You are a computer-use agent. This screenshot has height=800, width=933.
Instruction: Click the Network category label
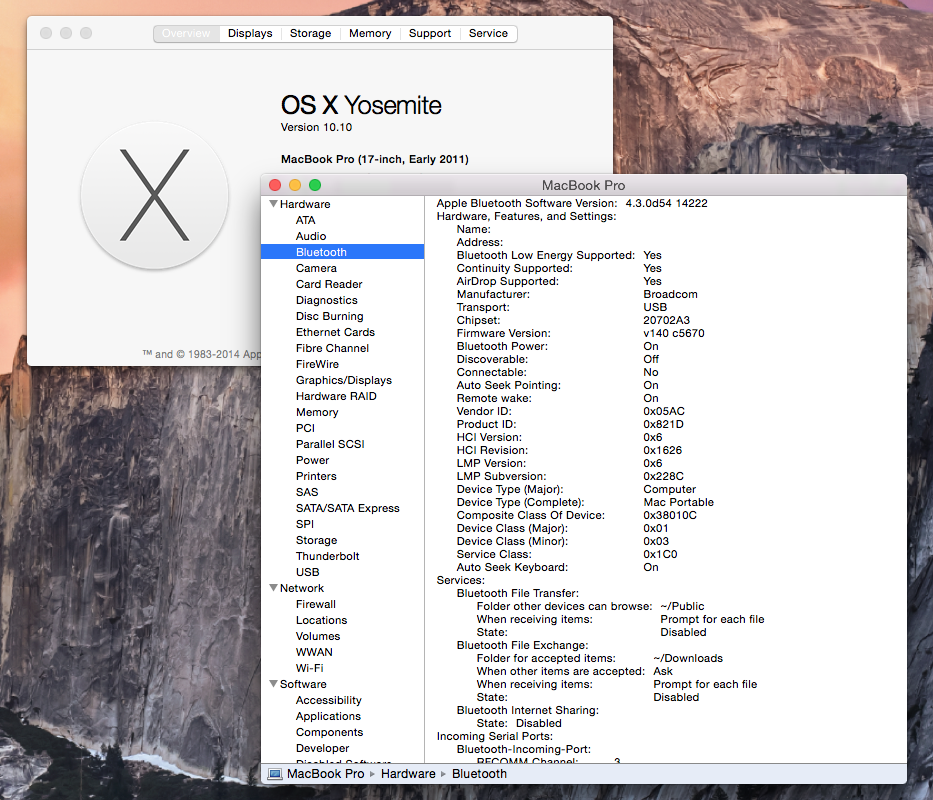(302, 588)
